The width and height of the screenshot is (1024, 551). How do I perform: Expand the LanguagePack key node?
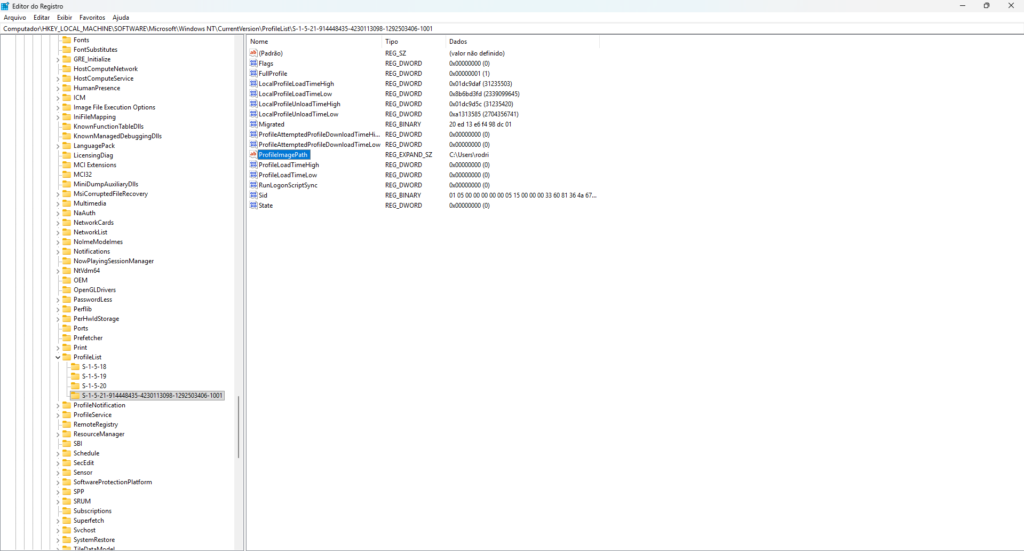(x=57, y=146)
